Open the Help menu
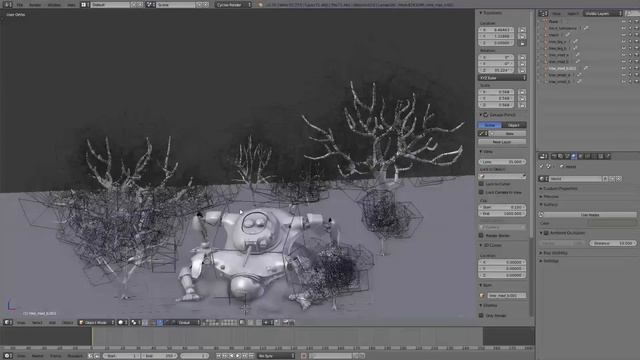Screen dimensions: 640x360 [x=71, y=5]
